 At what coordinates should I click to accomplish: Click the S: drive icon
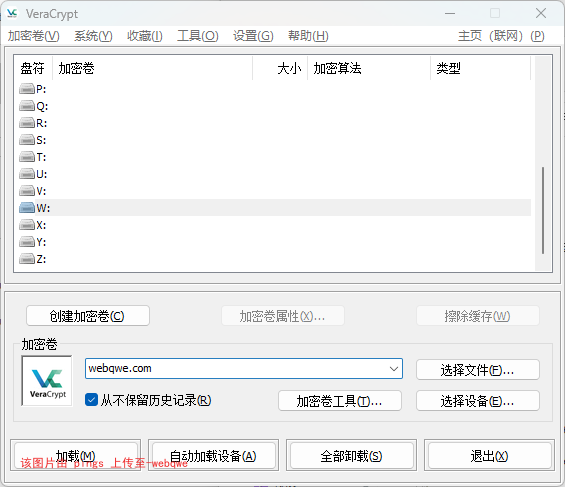tap(27, 140)
